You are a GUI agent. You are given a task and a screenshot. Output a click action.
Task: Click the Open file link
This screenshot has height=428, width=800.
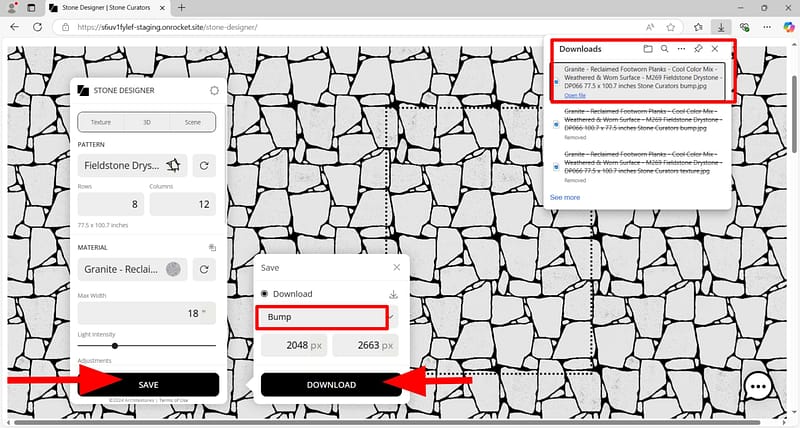coord(575,96)
